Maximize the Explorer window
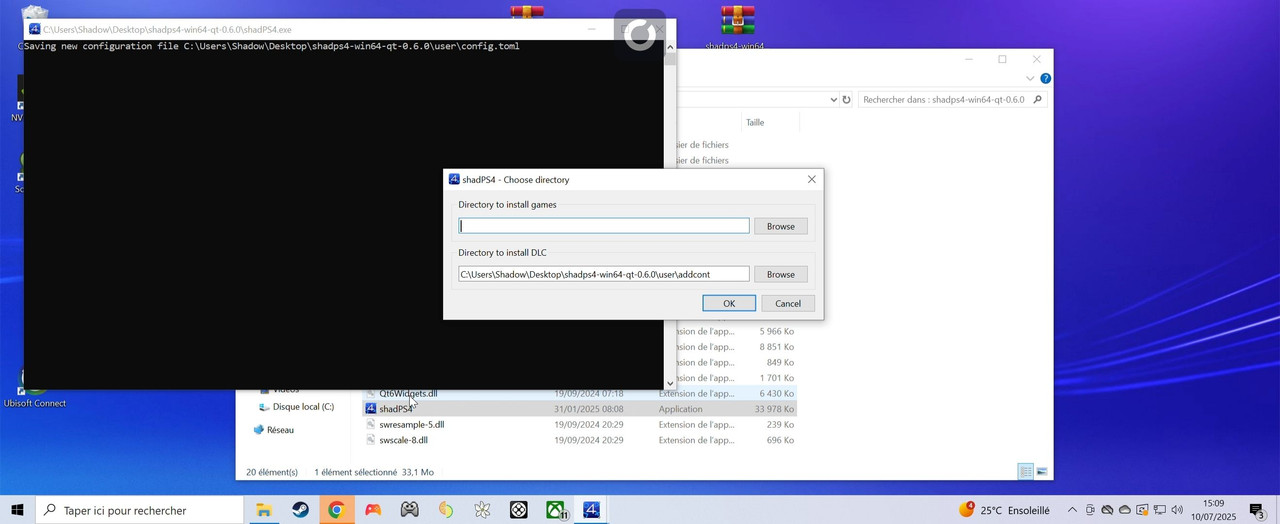 point(1002,59)
